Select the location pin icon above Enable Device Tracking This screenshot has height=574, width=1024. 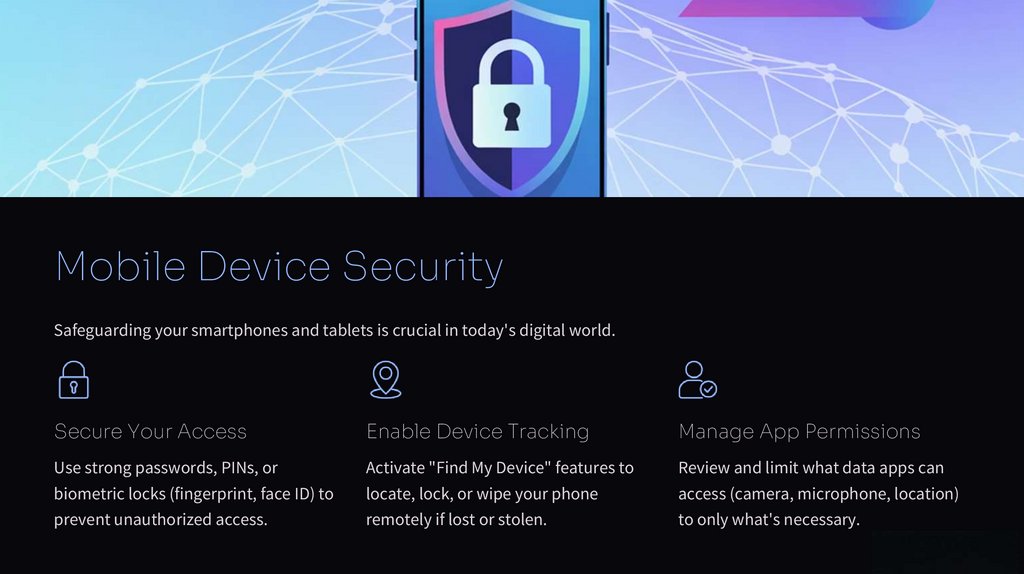(385, 379)
